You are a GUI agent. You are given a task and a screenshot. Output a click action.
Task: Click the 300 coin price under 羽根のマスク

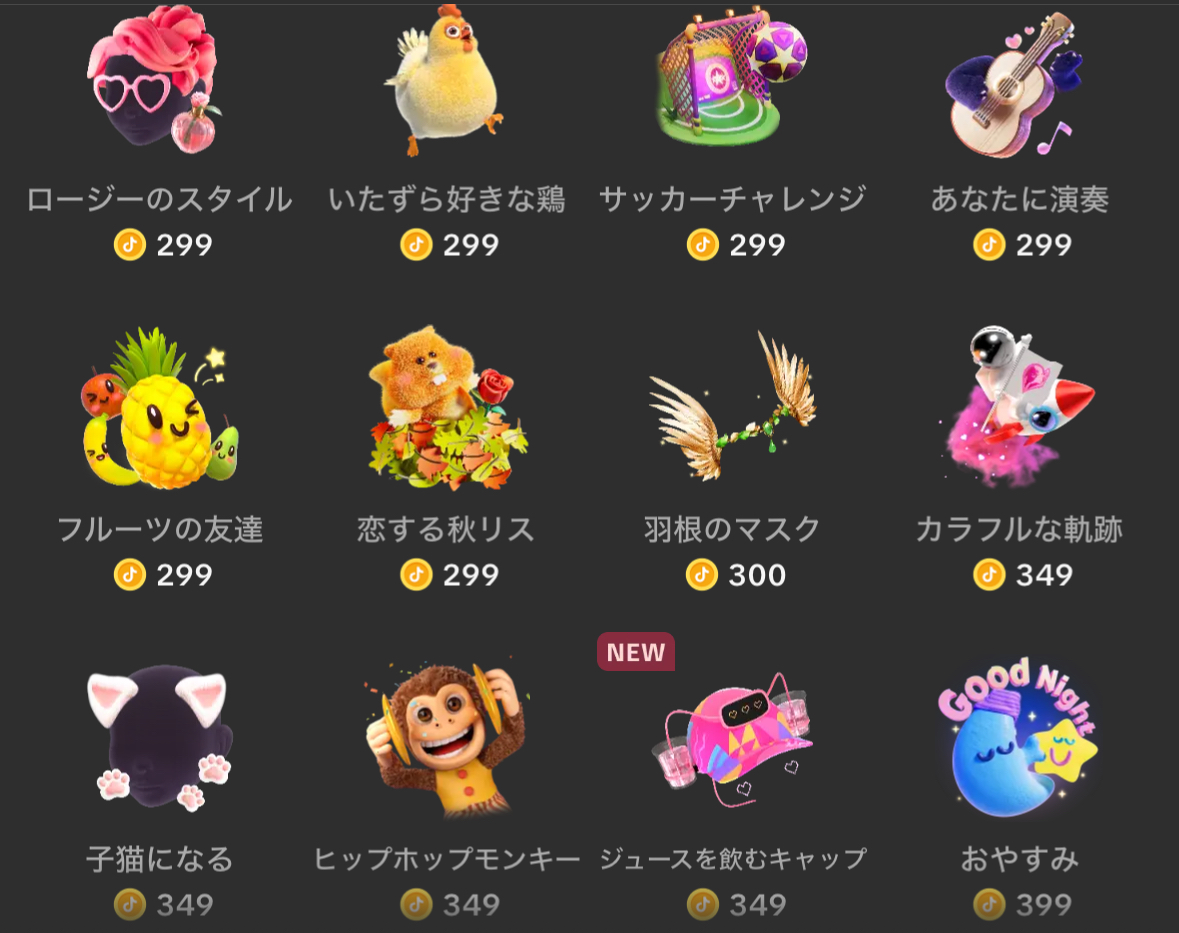pyautogui.click(x=756, y=575)
